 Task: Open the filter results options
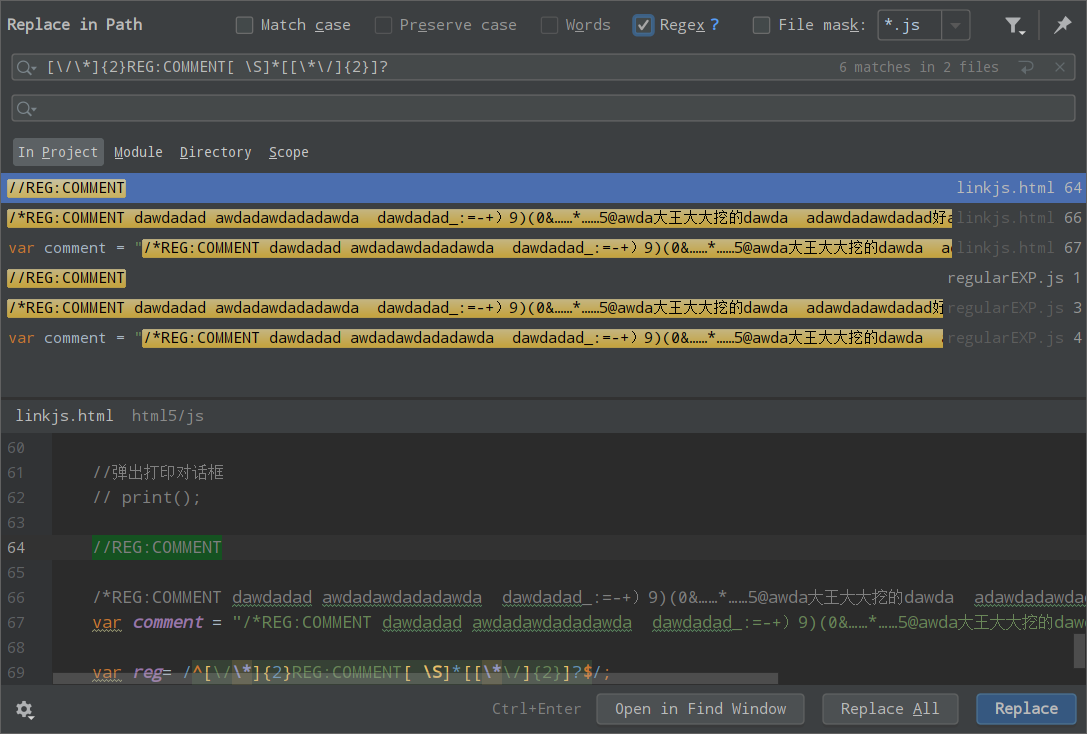pos(1015,24)
